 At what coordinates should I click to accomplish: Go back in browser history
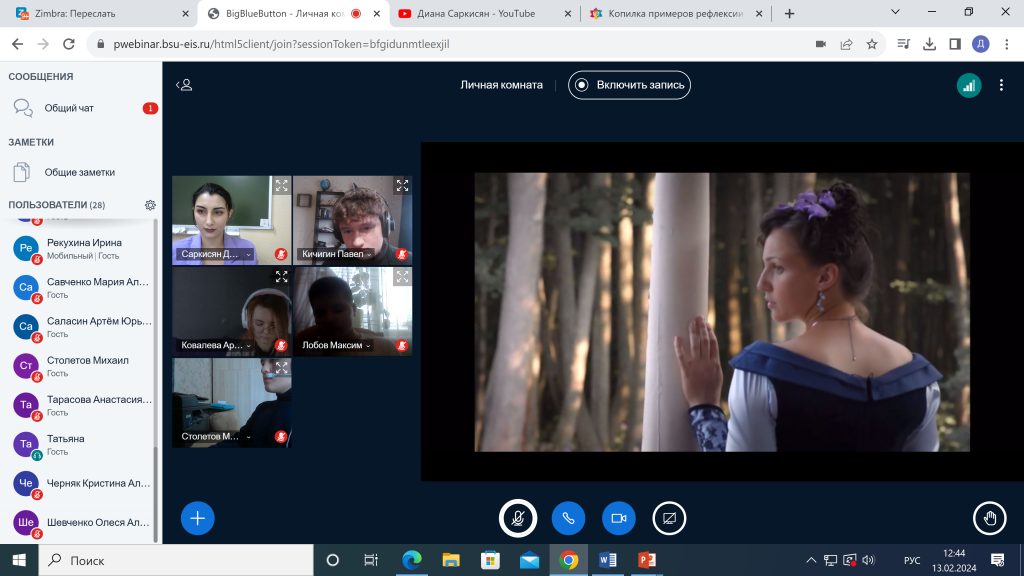coord(18,44)
